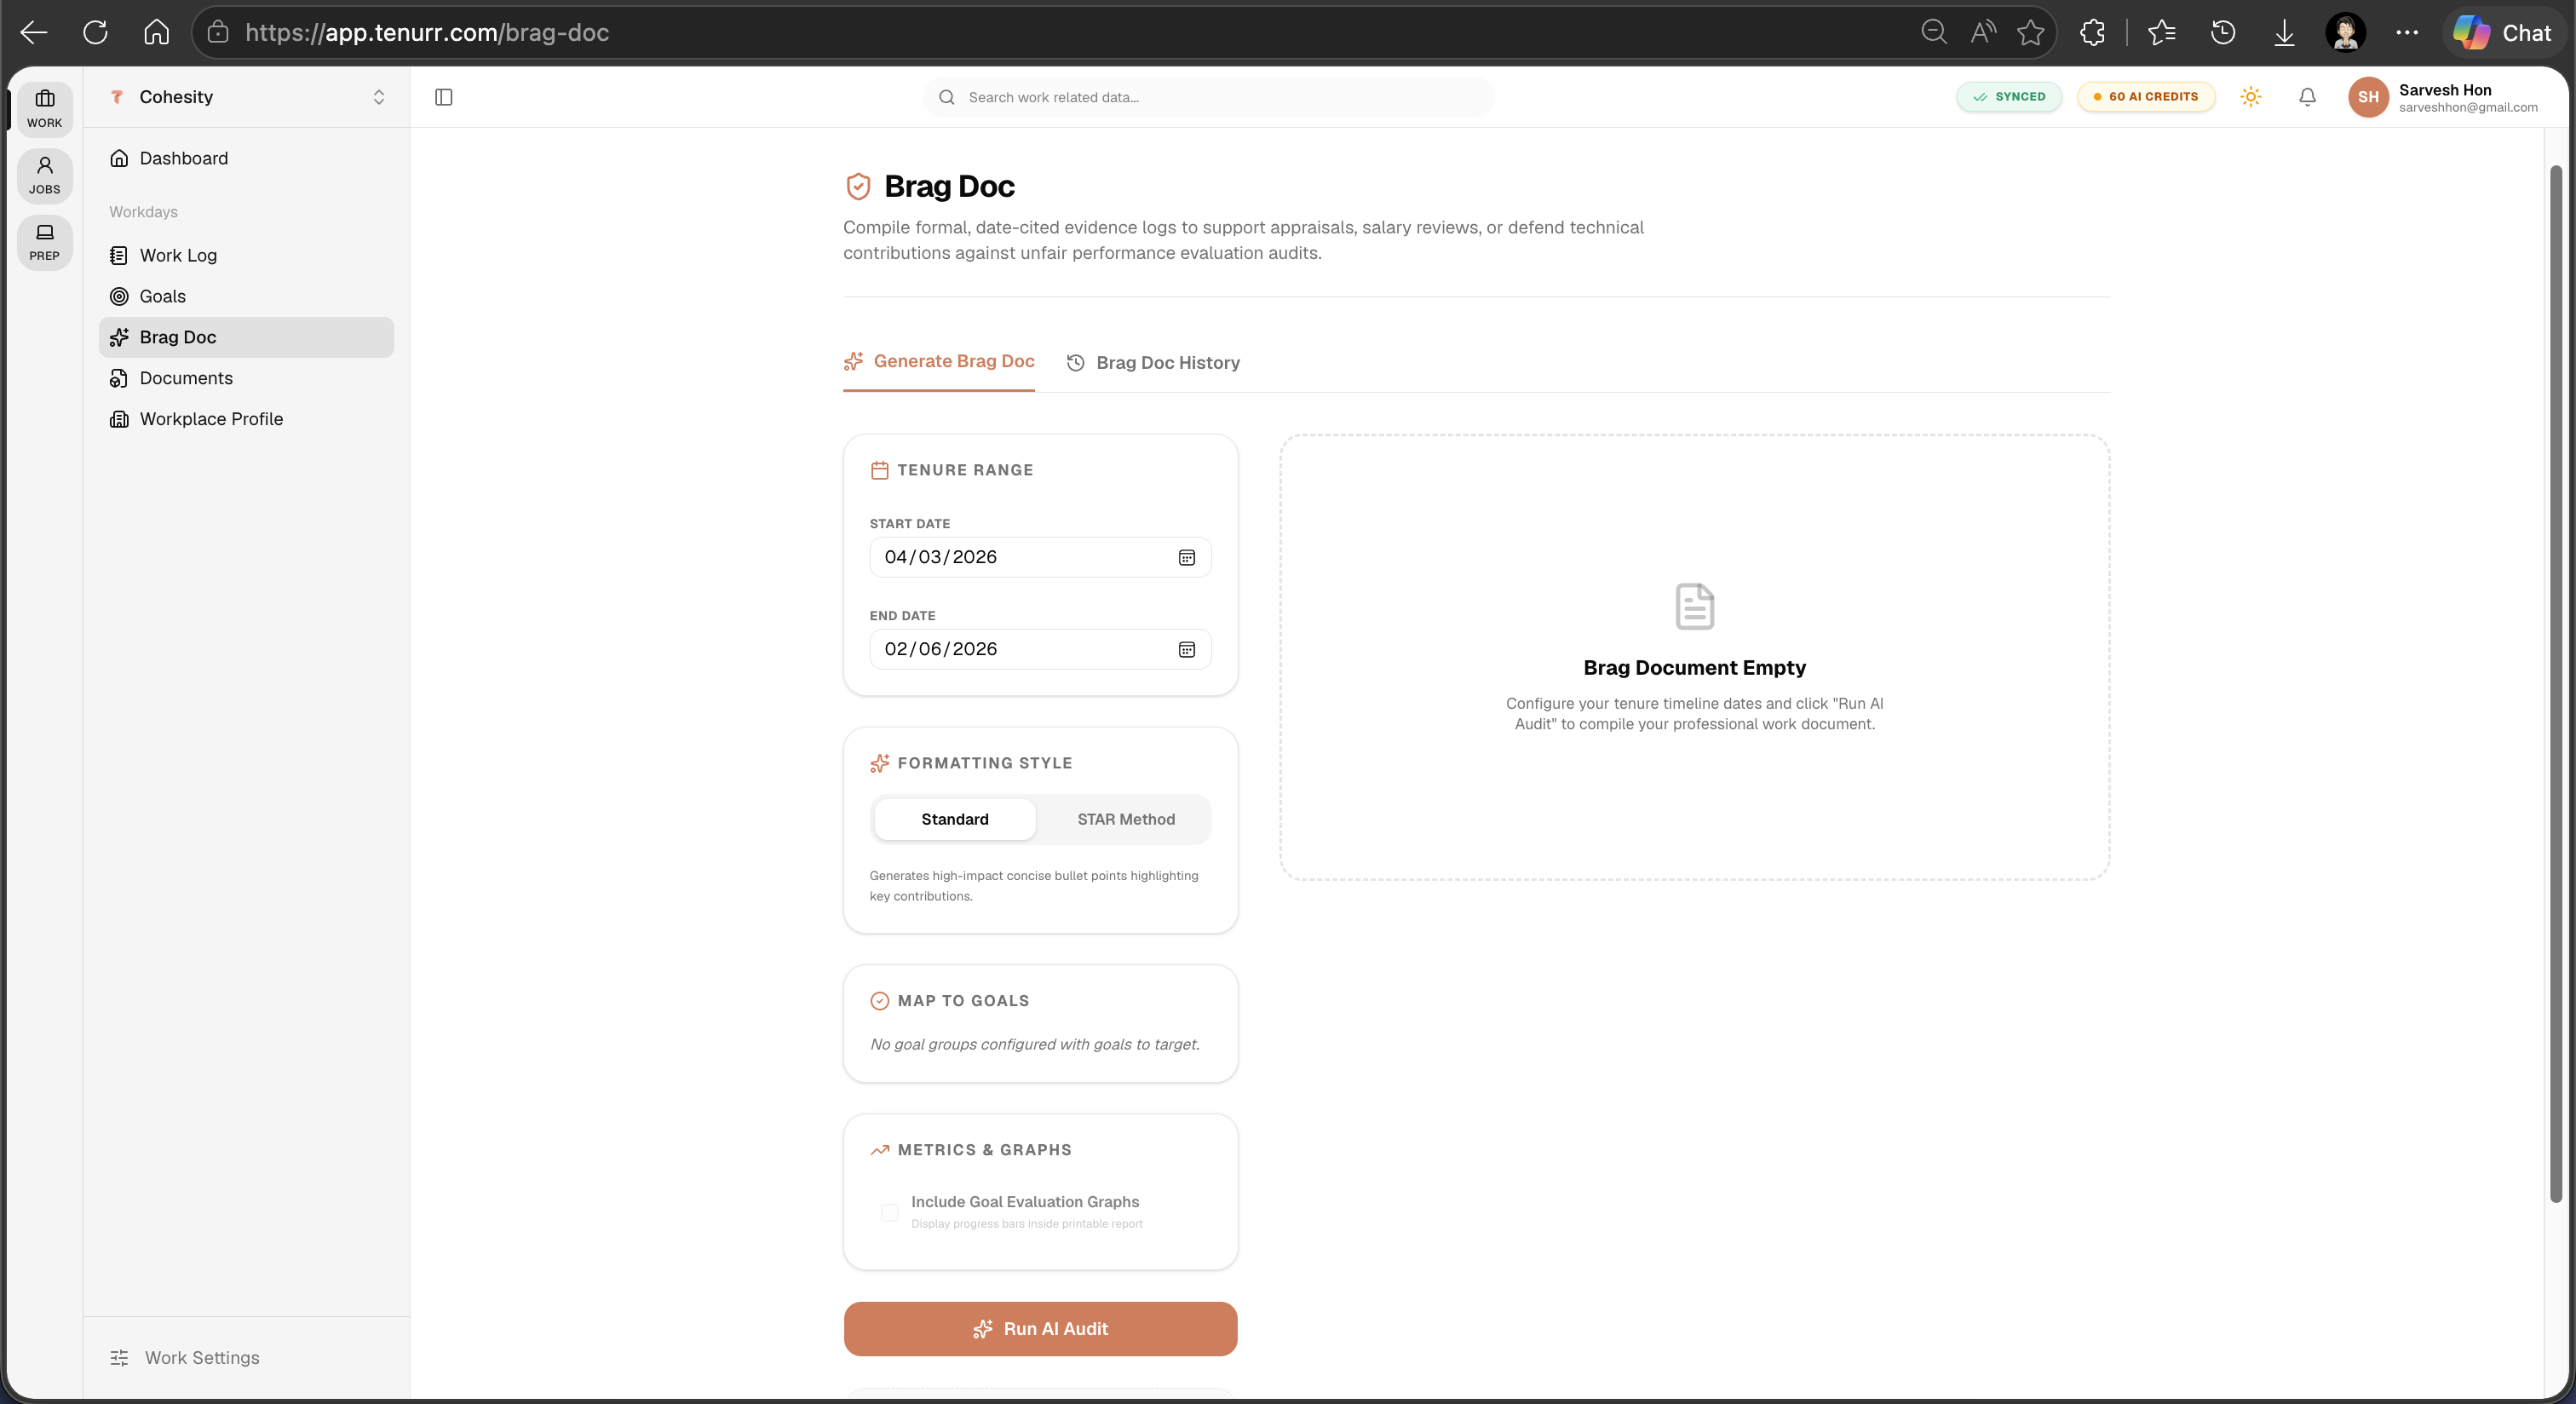
Task: Open end date calendar picker icon
Action: [x=1187, y=649]
